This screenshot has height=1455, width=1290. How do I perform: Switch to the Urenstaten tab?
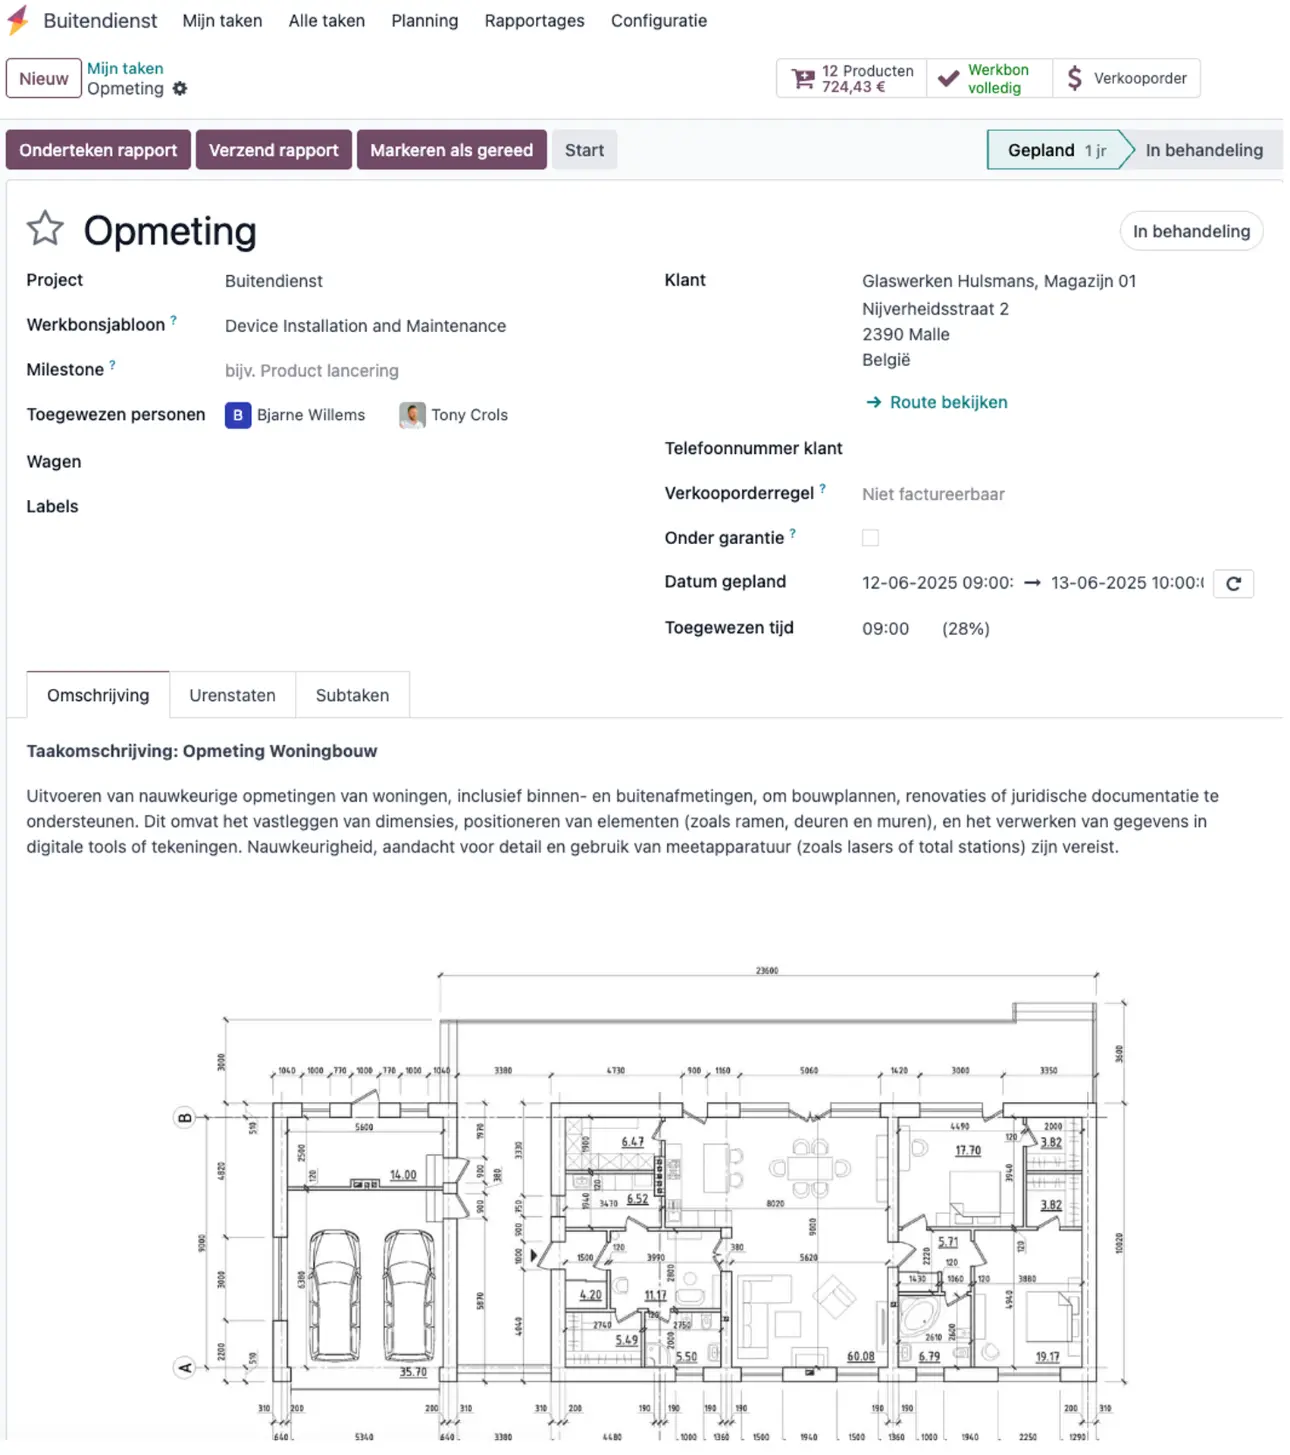click(x=232, y=695)
